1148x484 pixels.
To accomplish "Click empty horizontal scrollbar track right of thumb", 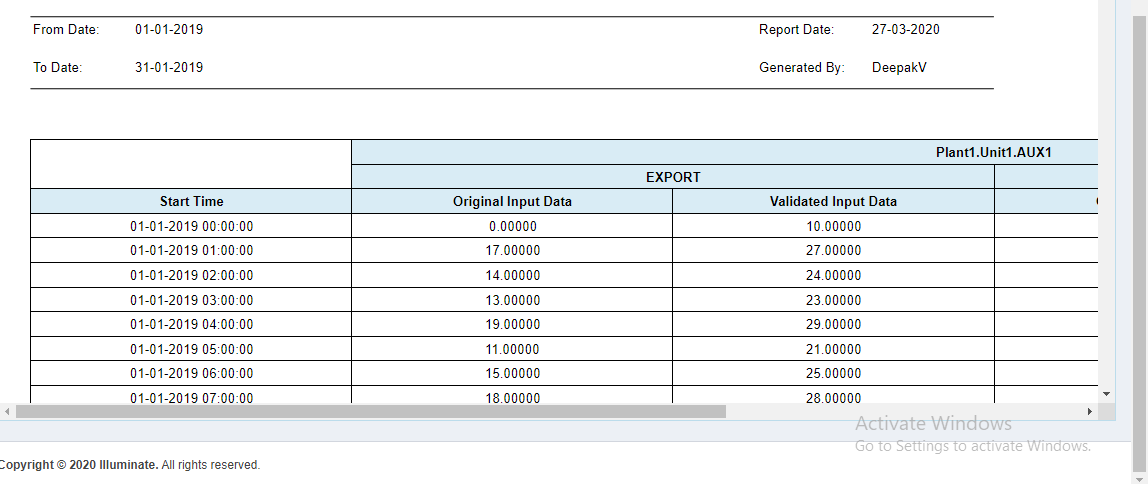I will 900,411.
